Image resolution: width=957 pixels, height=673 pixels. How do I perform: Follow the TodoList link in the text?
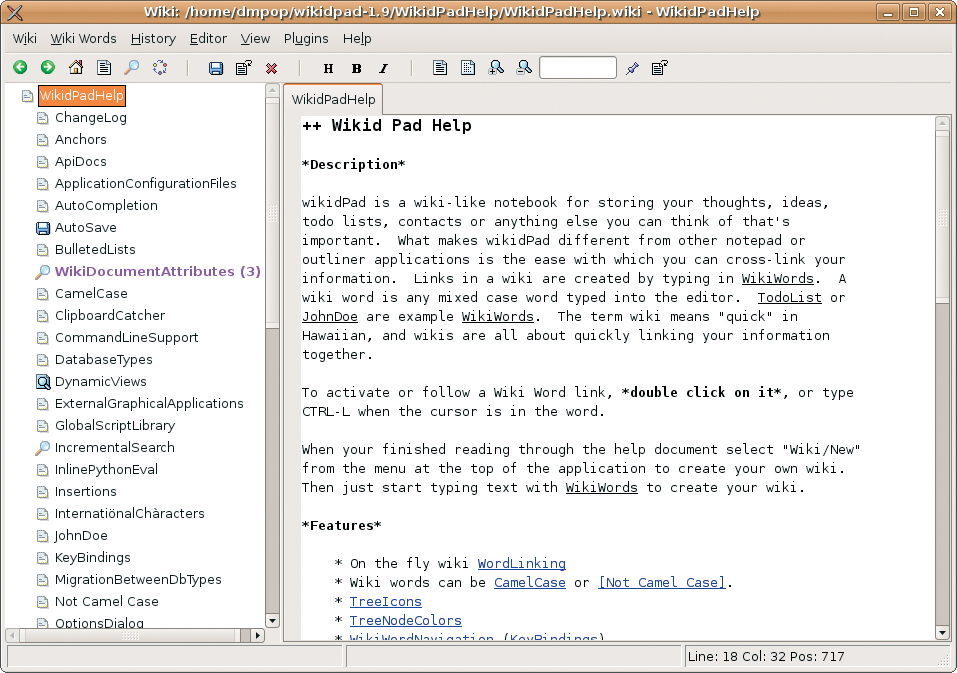[789, 298]
